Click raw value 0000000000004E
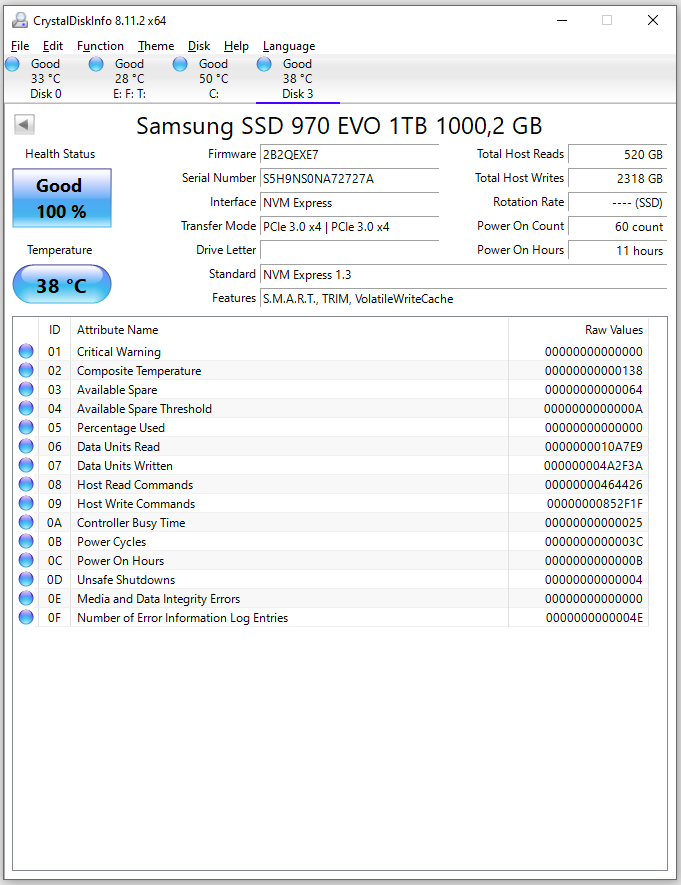Image resolution: width=681 pixels, height=885 pixels. (594, 618)
